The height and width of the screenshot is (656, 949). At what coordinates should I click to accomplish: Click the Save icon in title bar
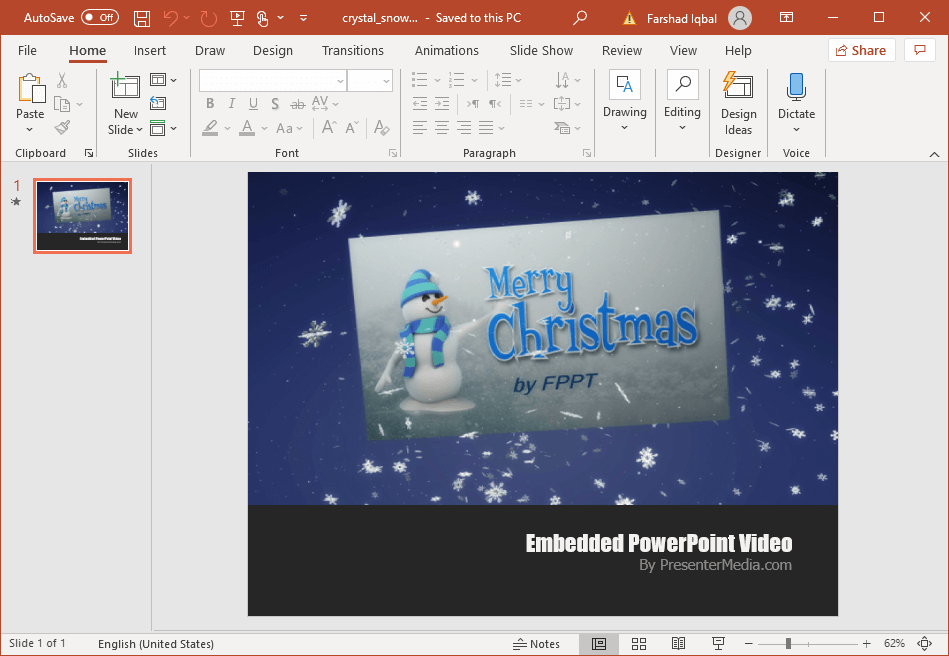pyautogui.click(x=142, y=18)
